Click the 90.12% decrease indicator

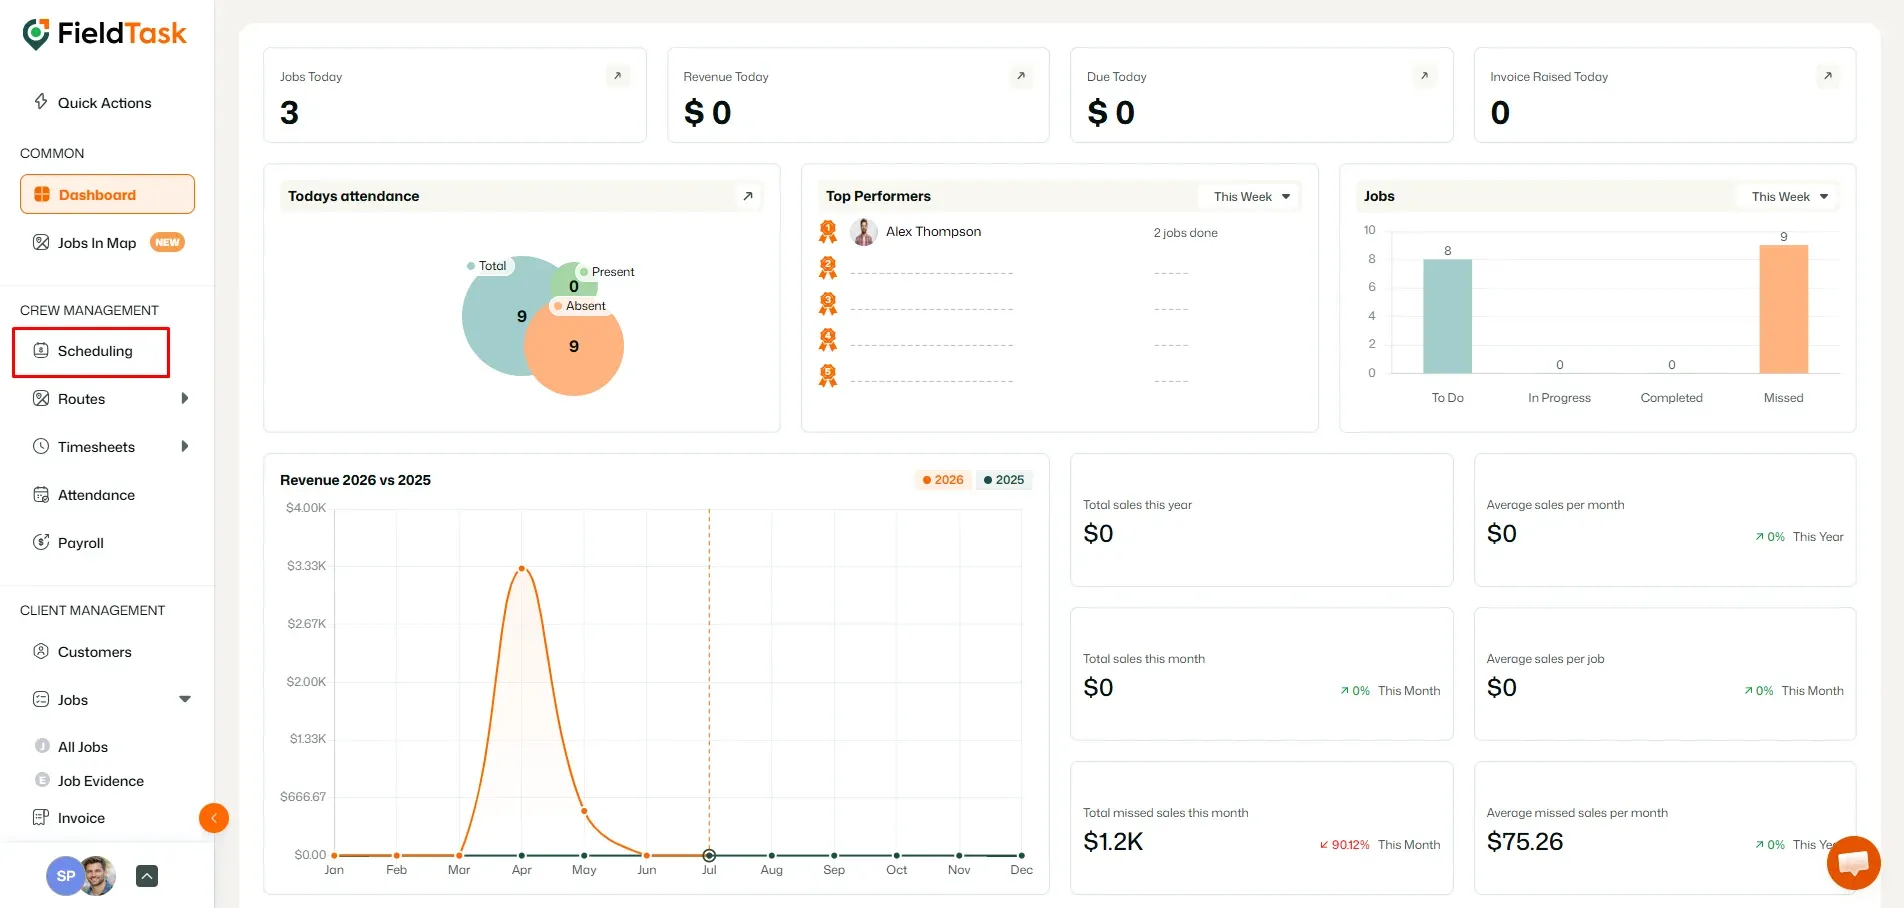click(1344, 845)
